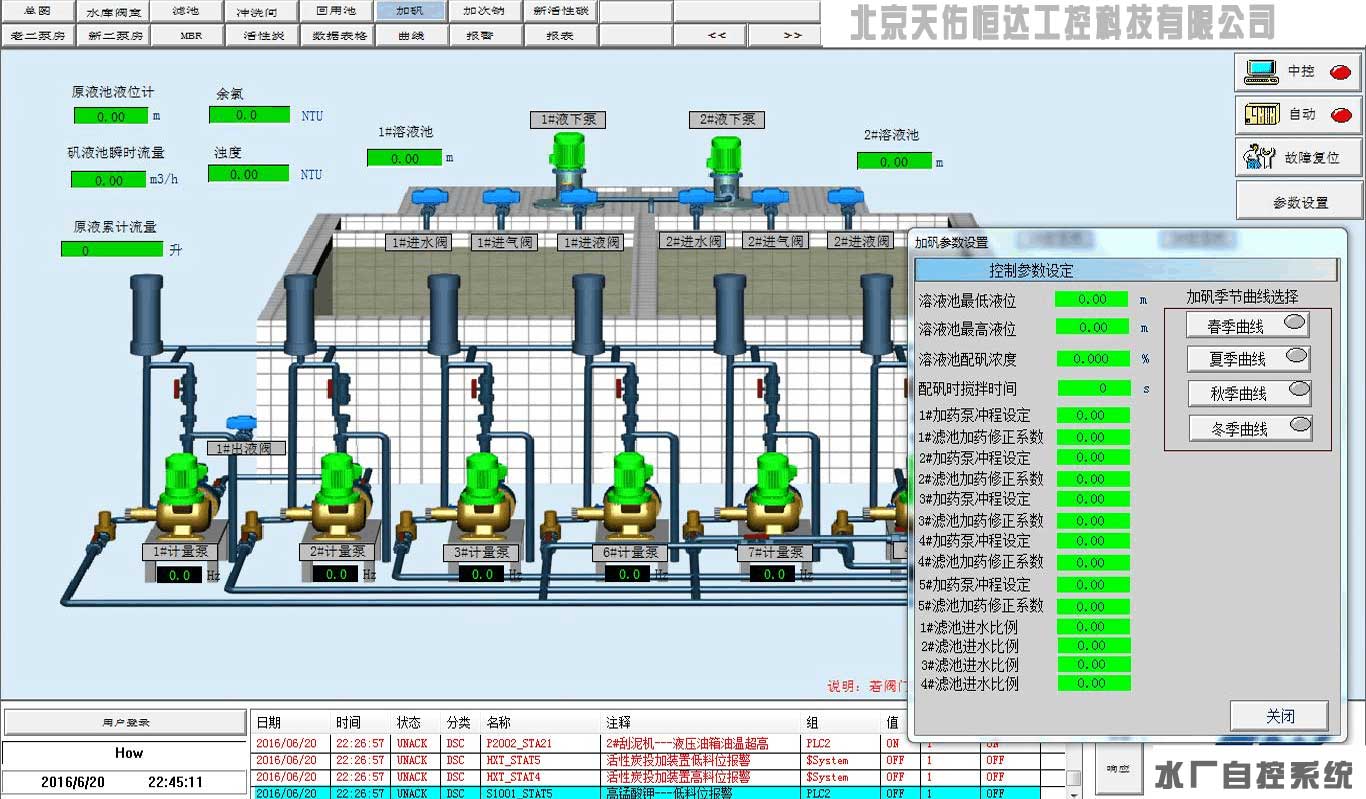
Task: Toggle the 中控 central control mode button
Action: click(1299, 72)
